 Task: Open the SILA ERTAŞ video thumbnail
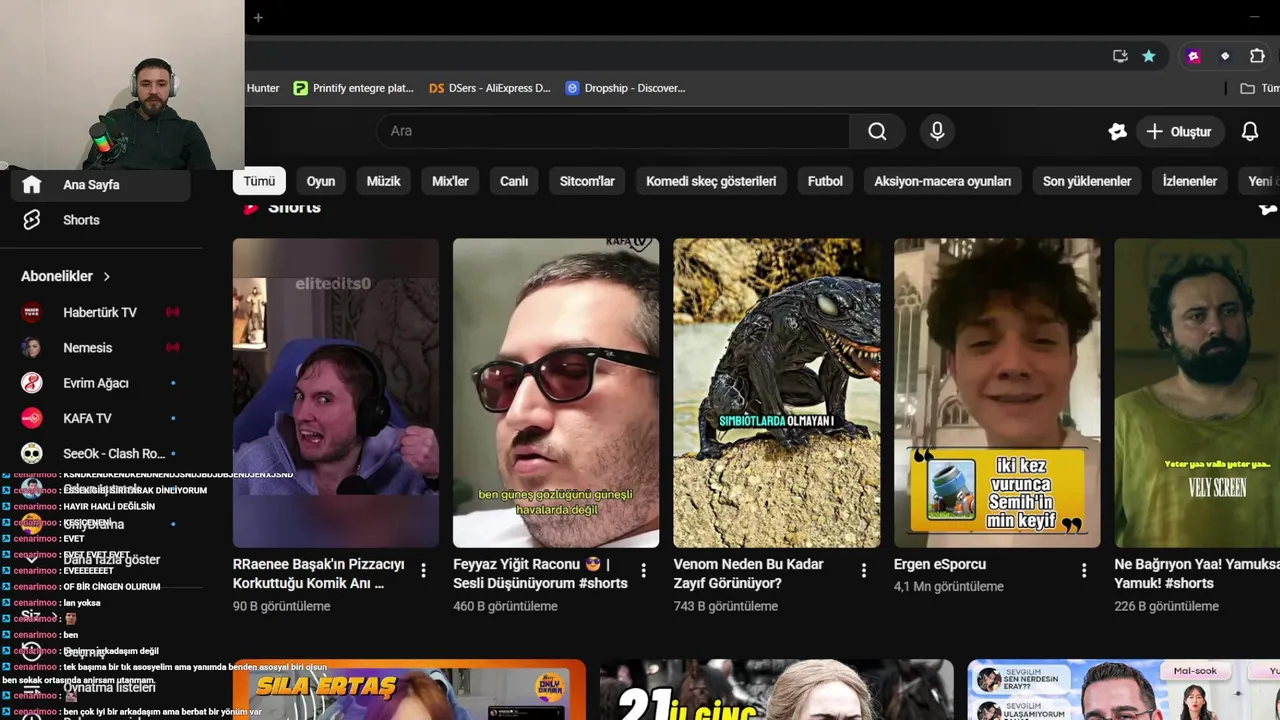tap(409, 690)
